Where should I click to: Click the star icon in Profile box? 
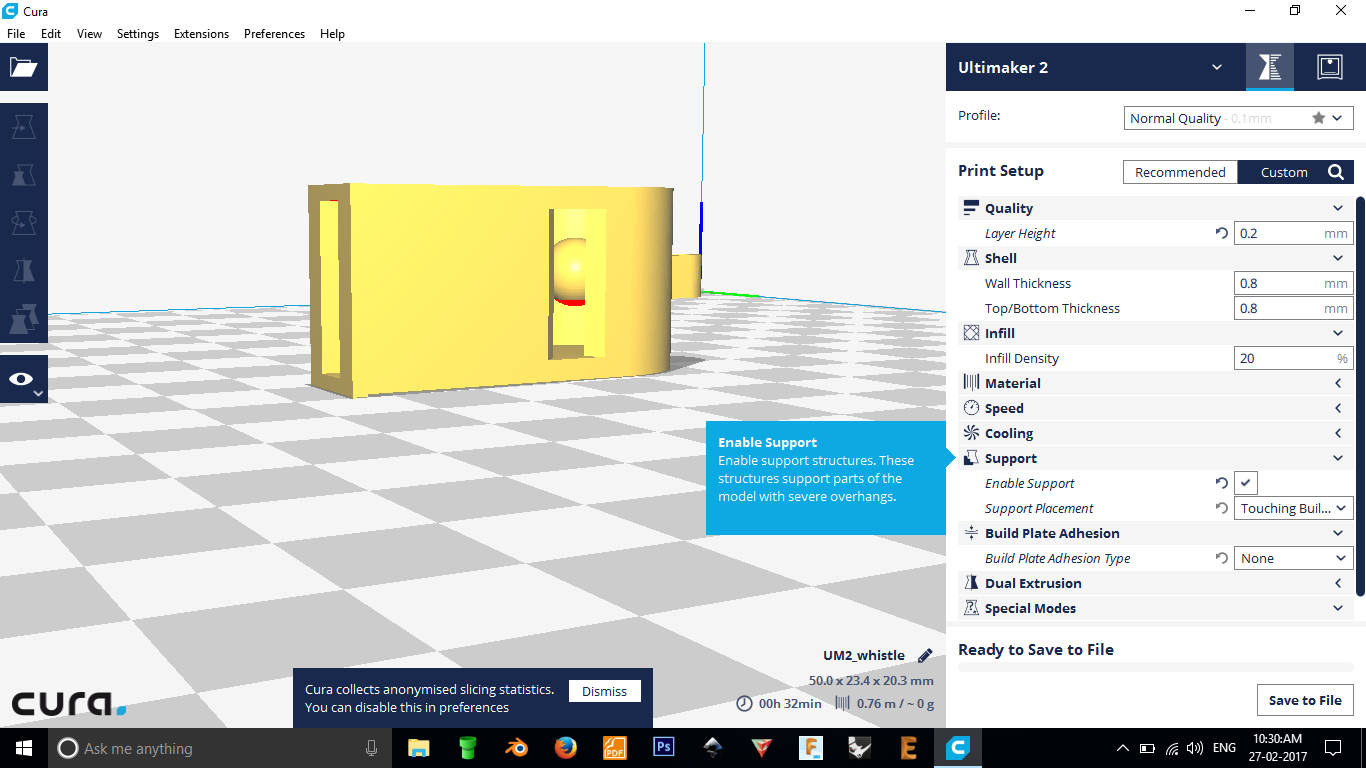tap(1319, 118)
